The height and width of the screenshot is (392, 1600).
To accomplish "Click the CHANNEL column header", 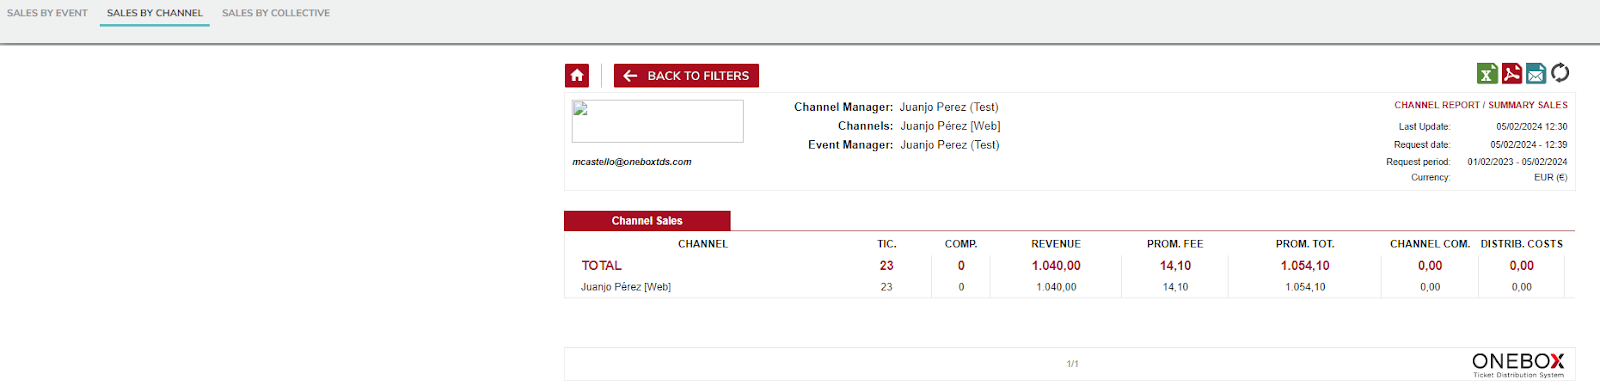I will 703,244.
